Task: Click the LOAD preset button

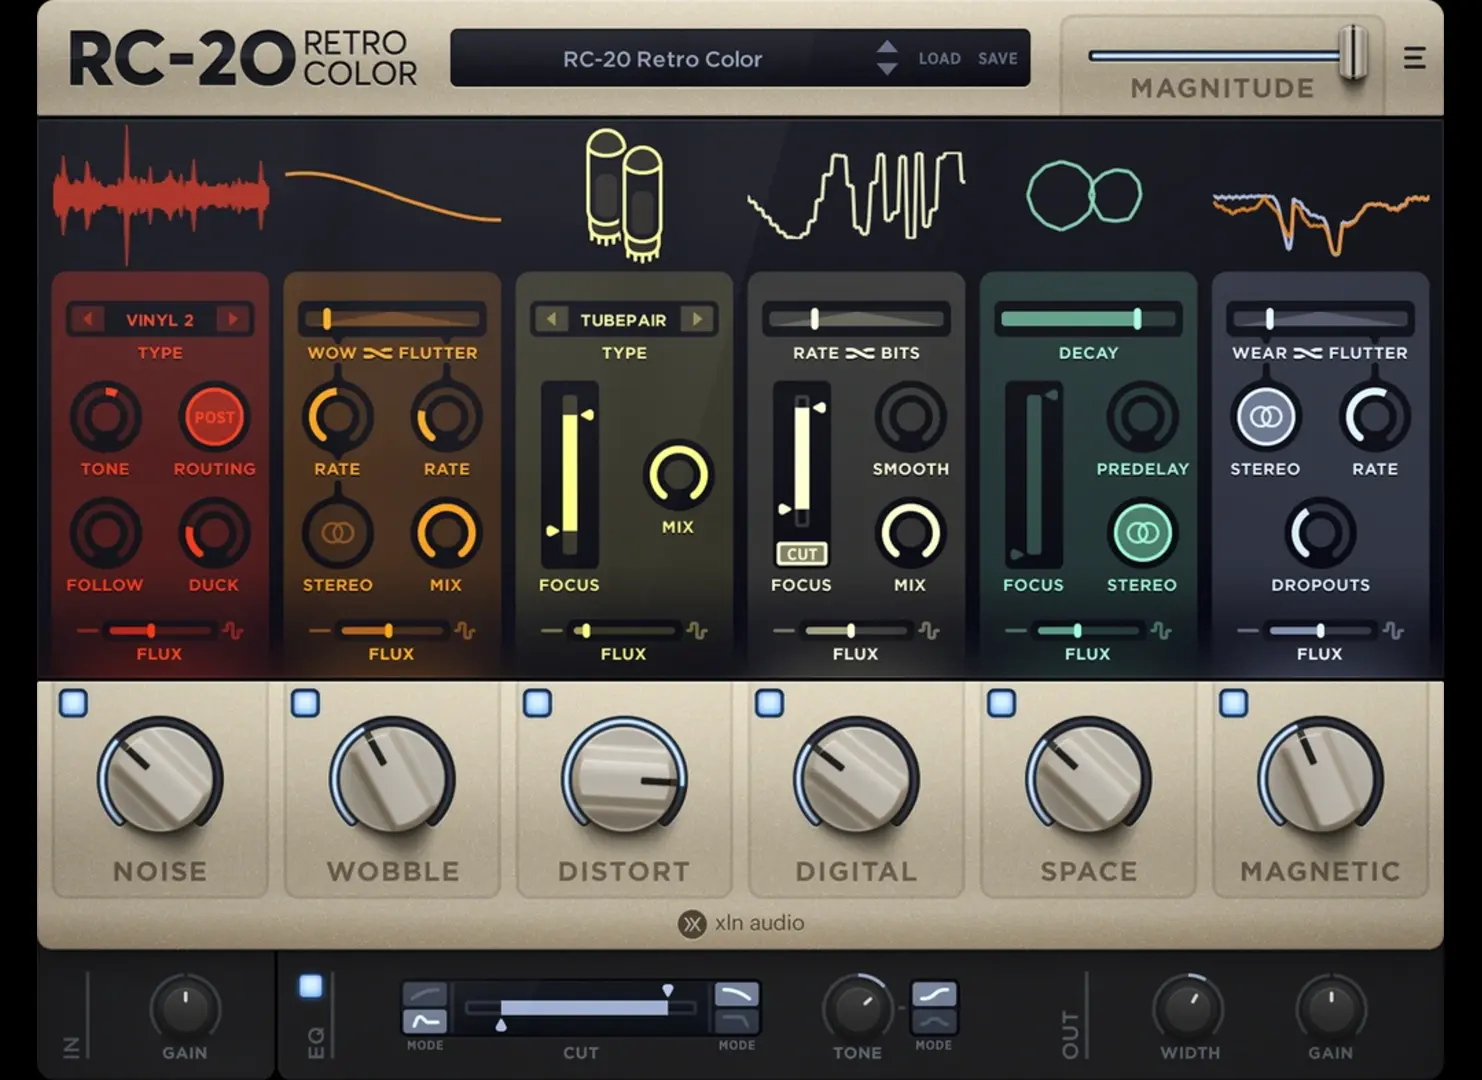Action: point(939,59)
